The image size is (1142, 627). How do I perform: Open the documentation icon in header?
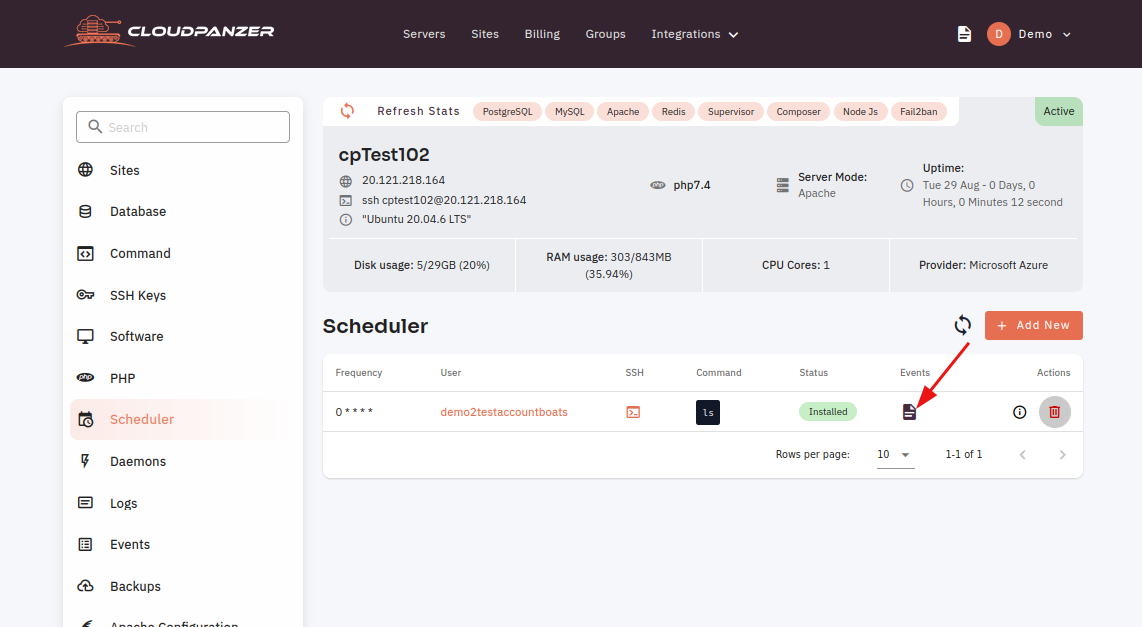pyautogui.click(x=964, y=34)
